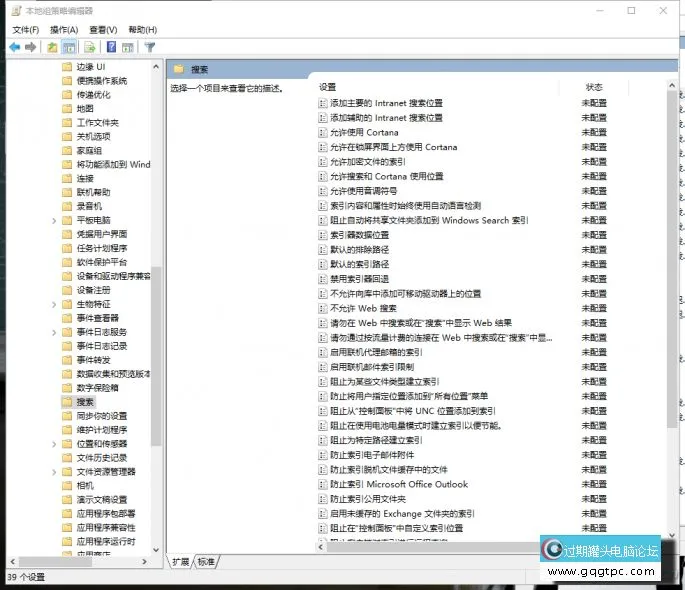Expand the 生物特征 tree node
Screen dimensions: 685x590
(54, 304)
